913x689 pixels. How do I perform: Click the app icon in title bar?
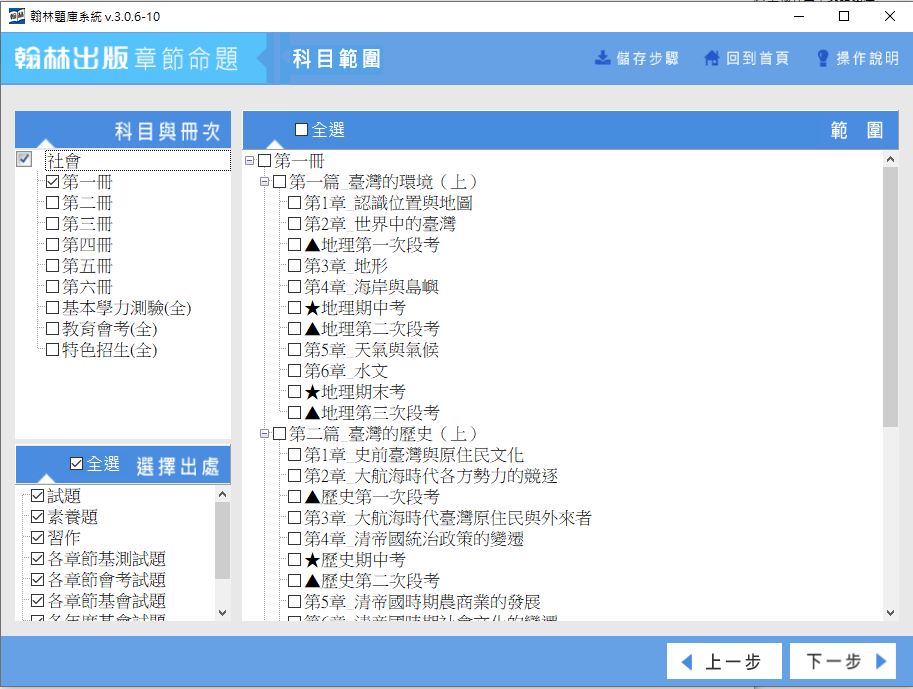point(17,16)
